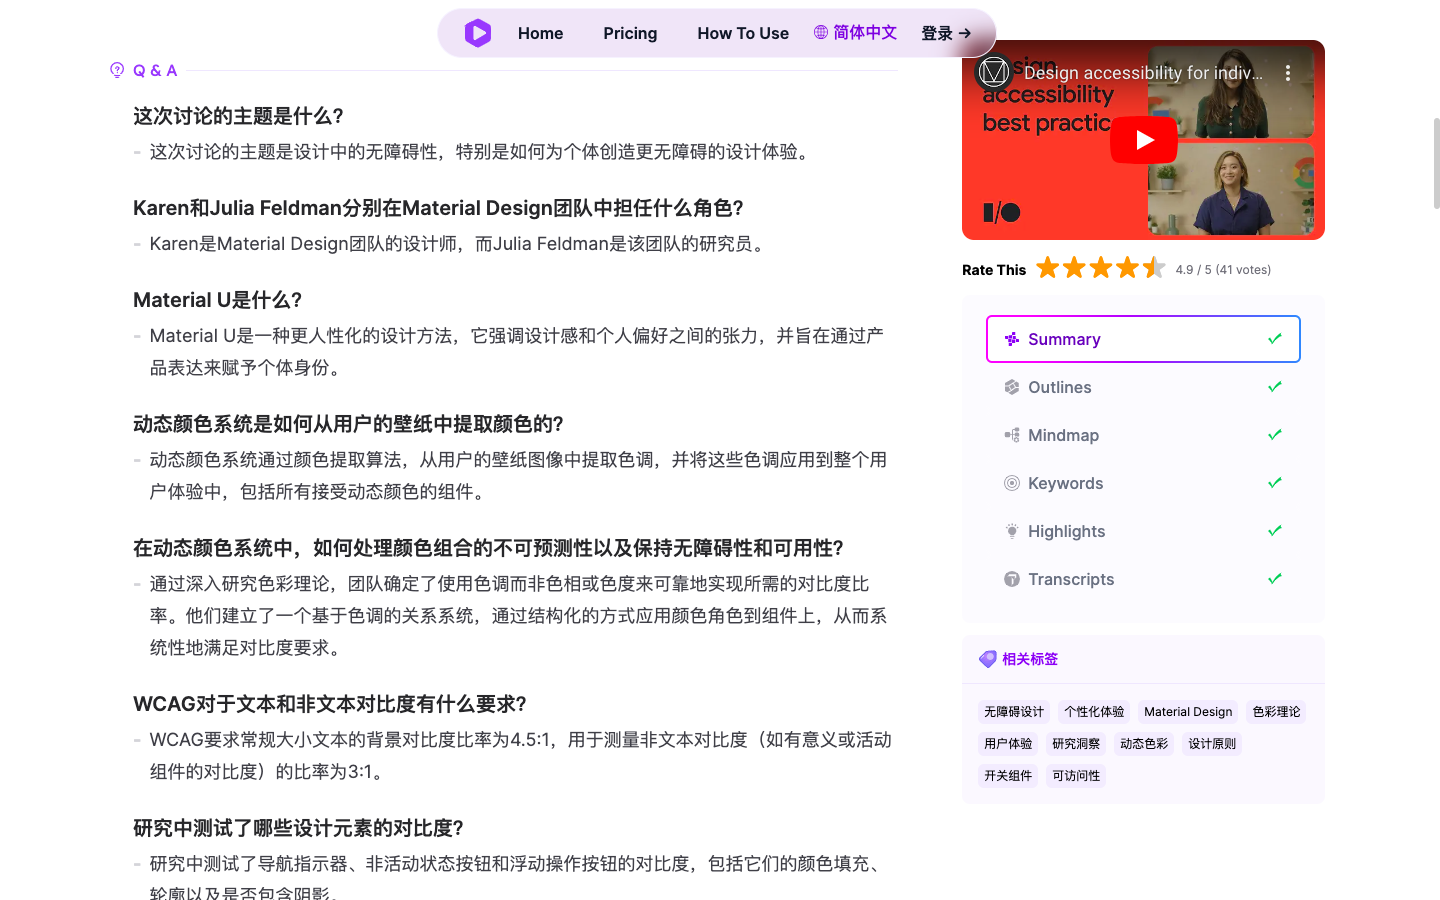Viewport: 1440px width, 900px height.
Task: Select the Material Design tag
Action: (x=1188, y=712)
